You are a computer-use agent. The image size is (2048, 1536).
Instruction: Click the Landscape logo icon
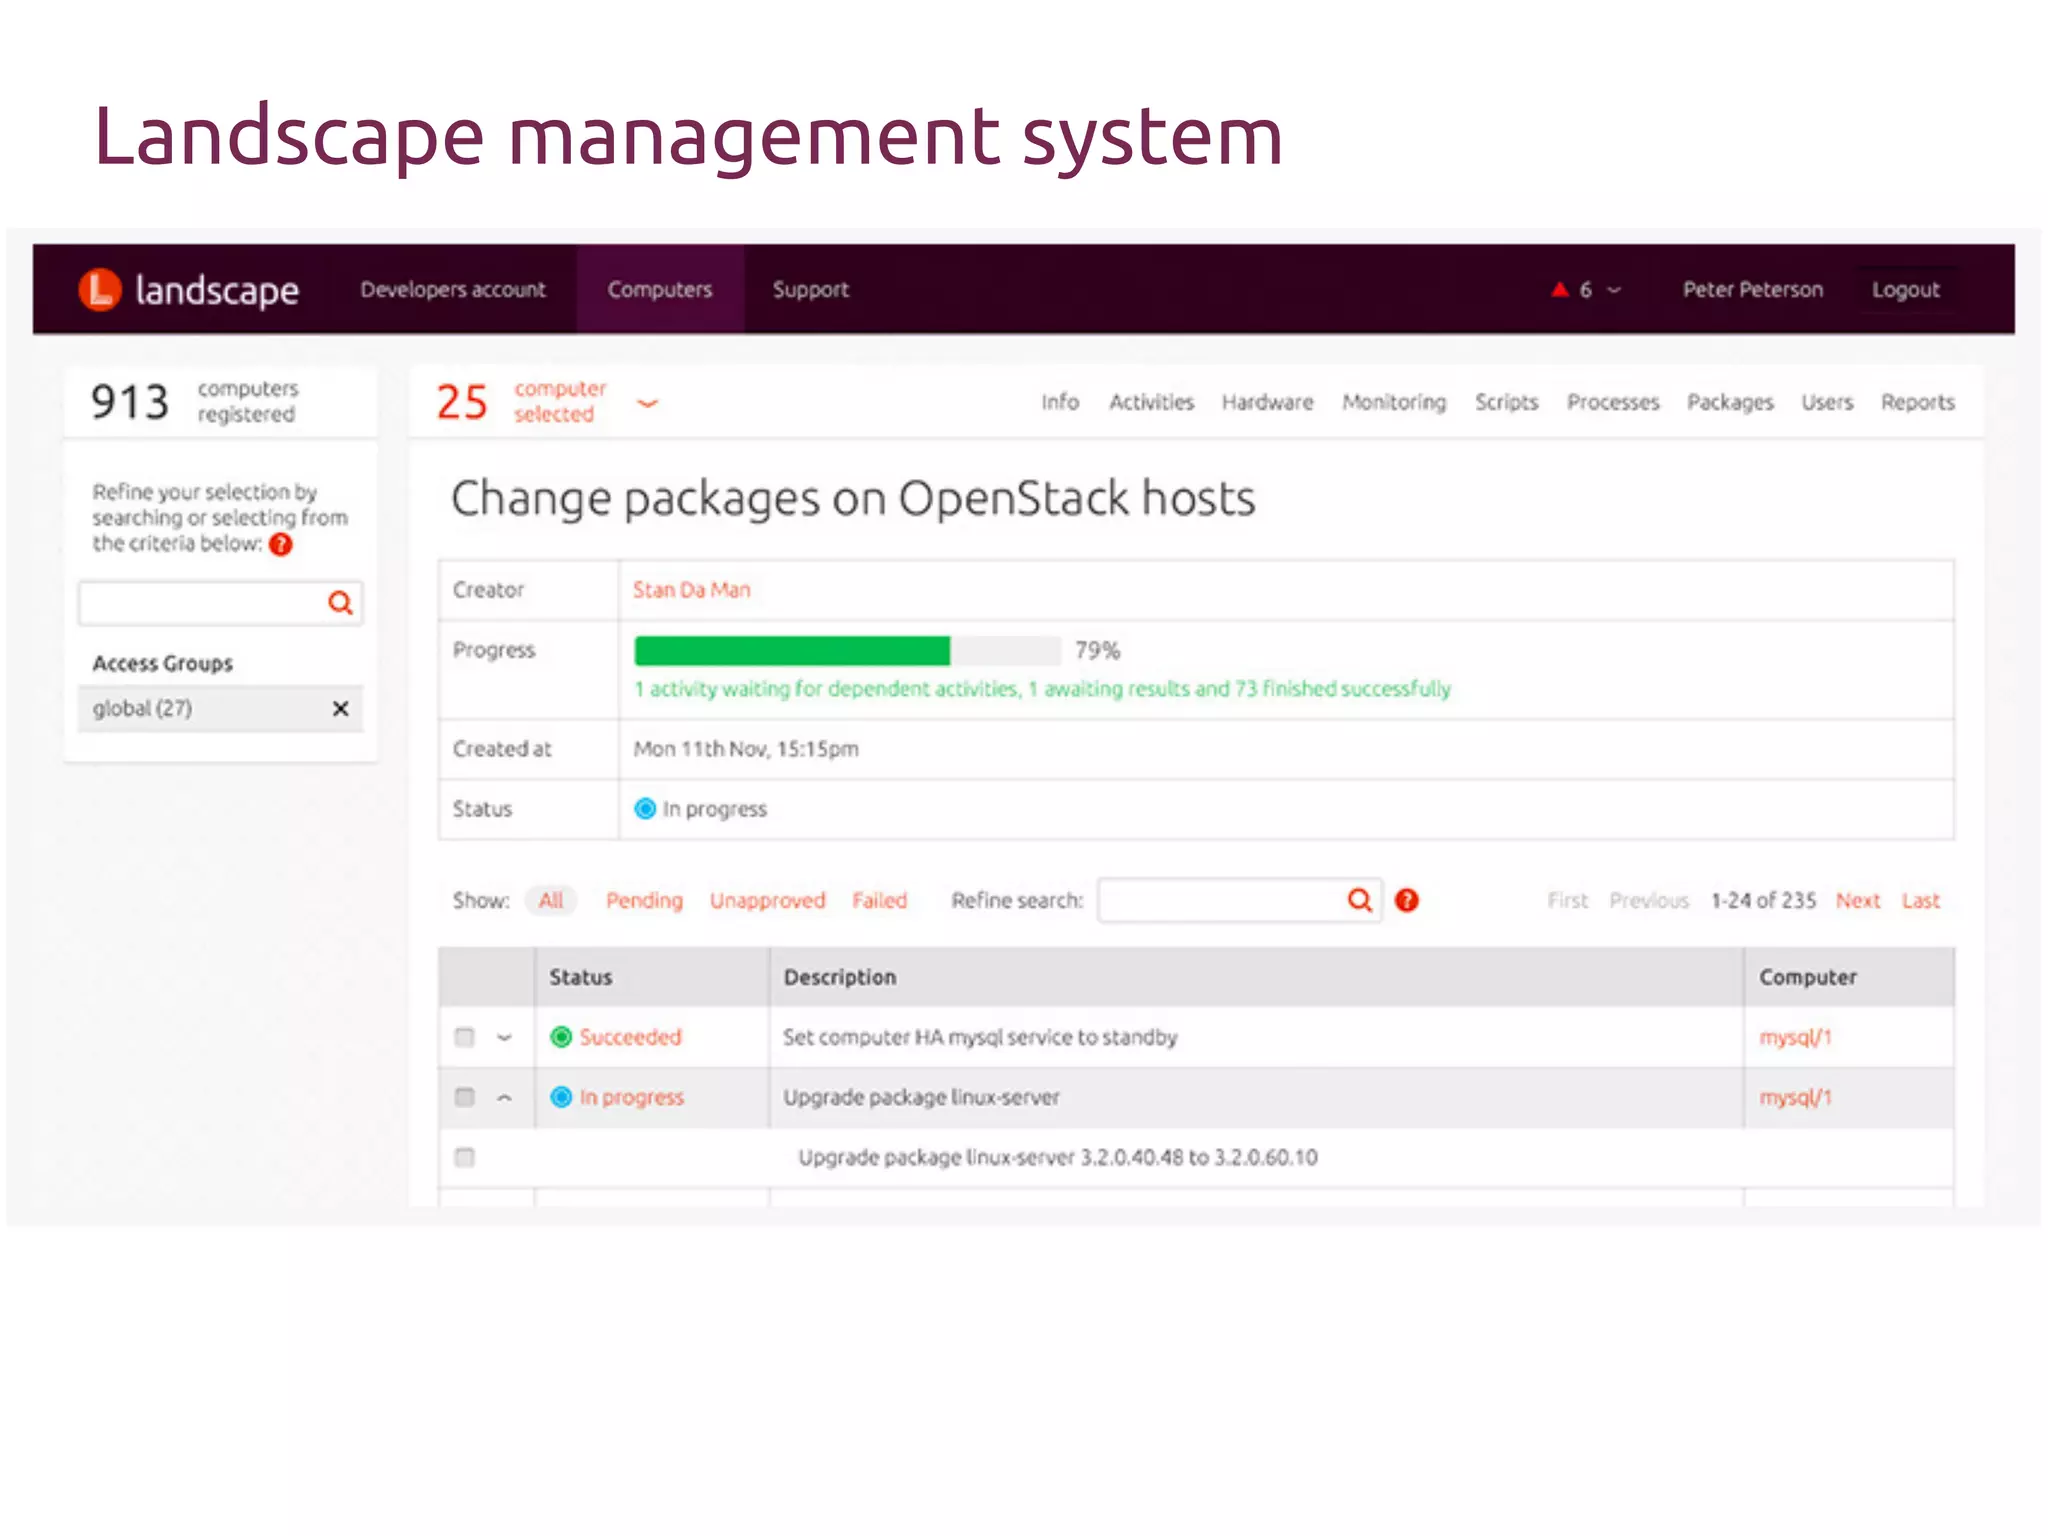coord(100,290)
